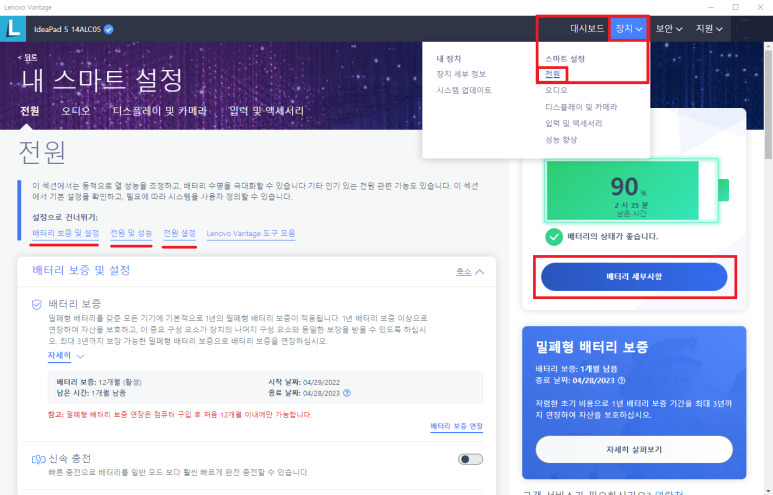Select 디스플레이 및 카메라 in dropdown menu
Viewport: 773px width, 495px height.
[581, 107]
